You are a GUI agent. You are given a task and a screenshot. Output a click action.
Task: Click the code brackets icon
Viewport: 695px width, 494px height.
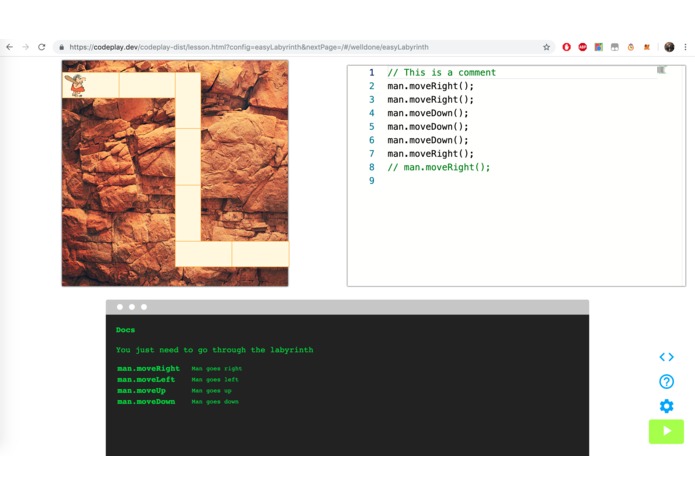(x=666, y=357)
